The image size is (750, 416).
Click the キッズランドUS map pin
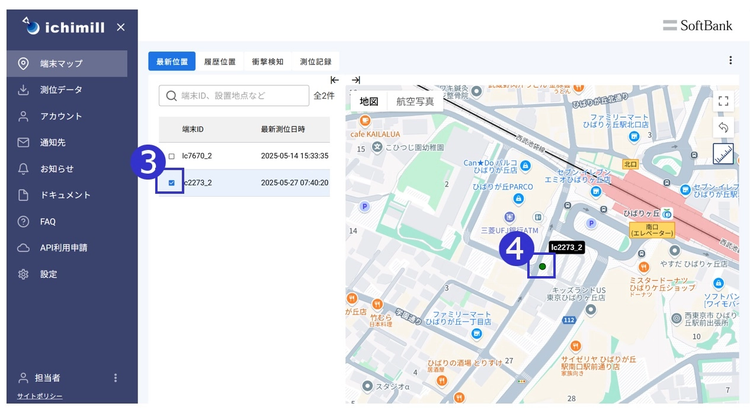tap(591, 310)
